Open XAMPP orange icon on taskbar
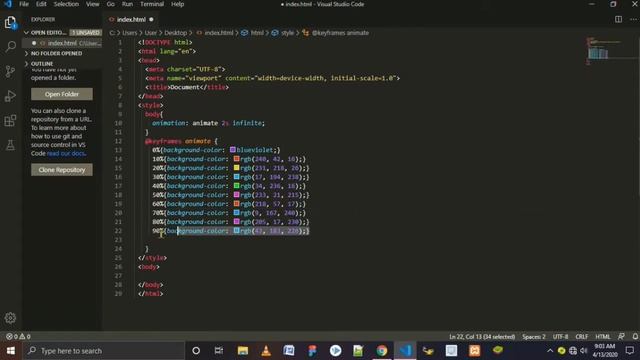This screenshot has width=640, height=360. pos(474,351)
